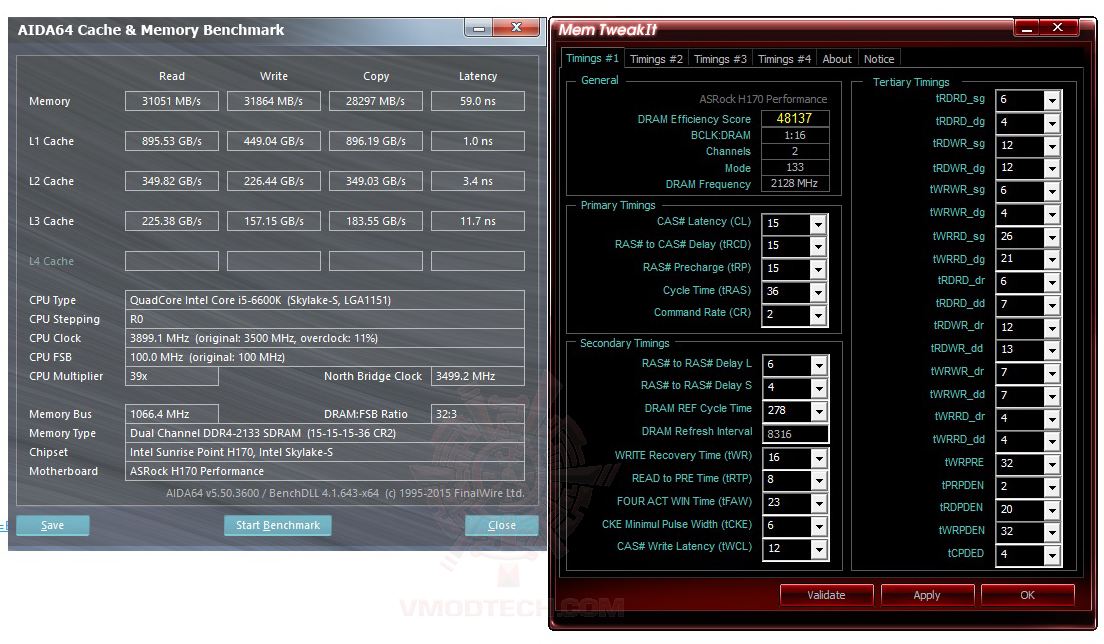1104x644 pixels.
Task: Select the Timings #1 tab
Action: [x=592, y=58]
